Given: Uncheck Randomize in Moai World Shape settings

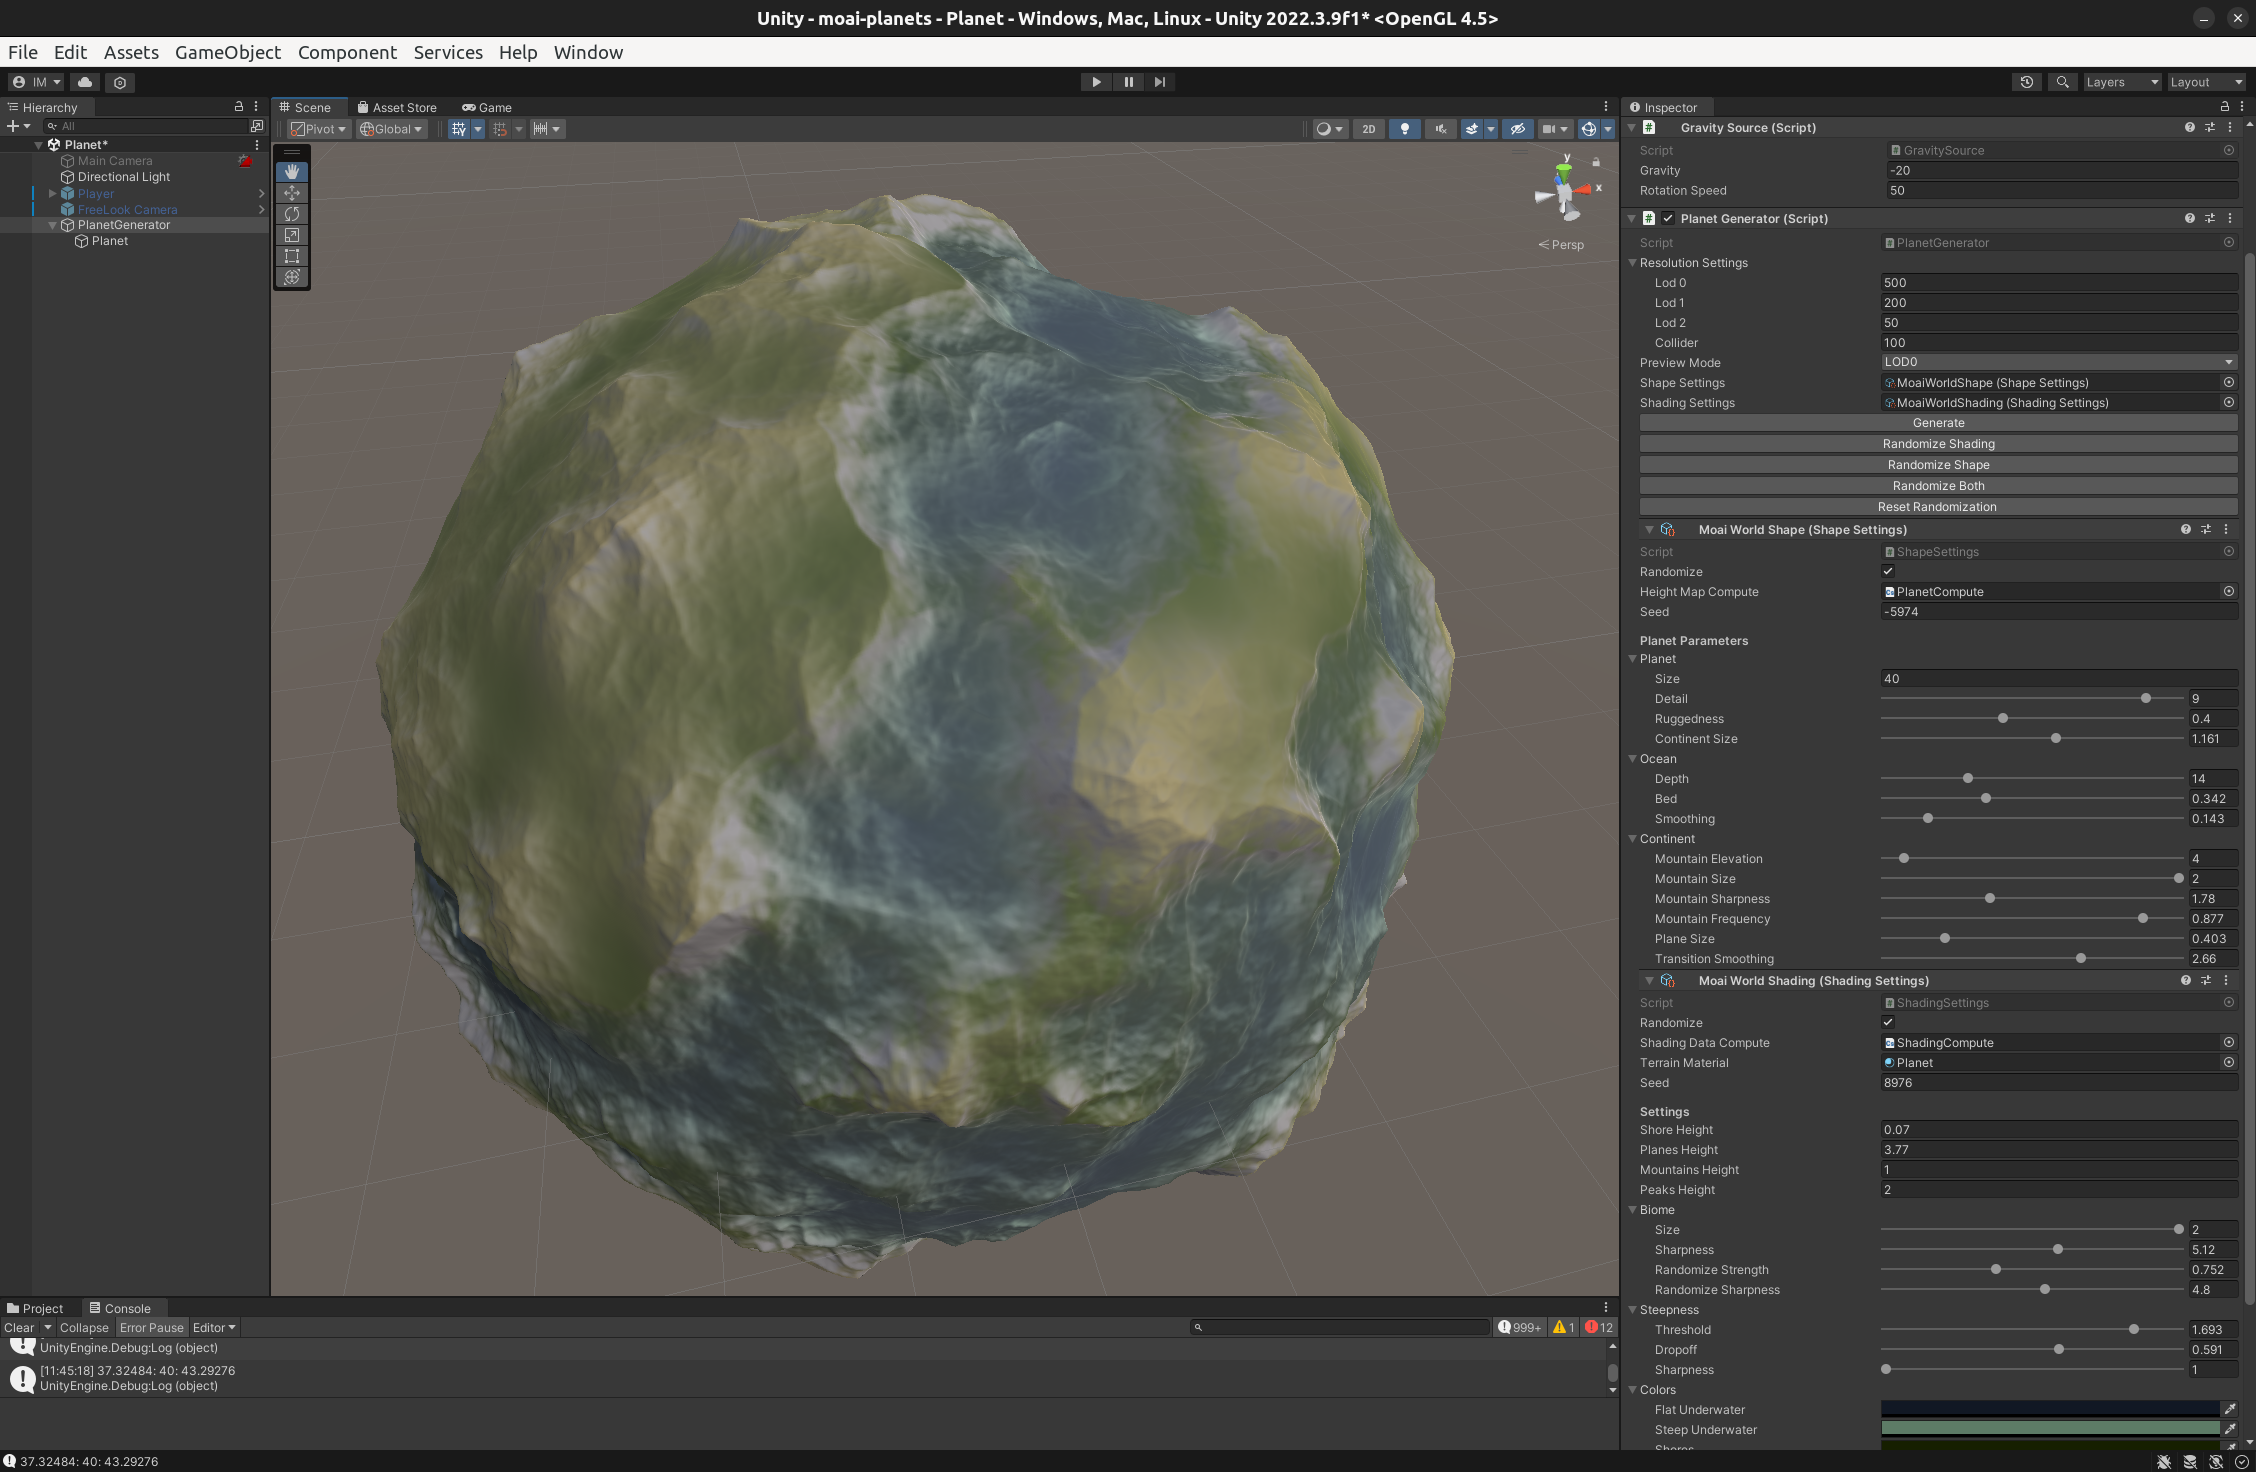Looking at the screenshot, I should point(1888,571).
